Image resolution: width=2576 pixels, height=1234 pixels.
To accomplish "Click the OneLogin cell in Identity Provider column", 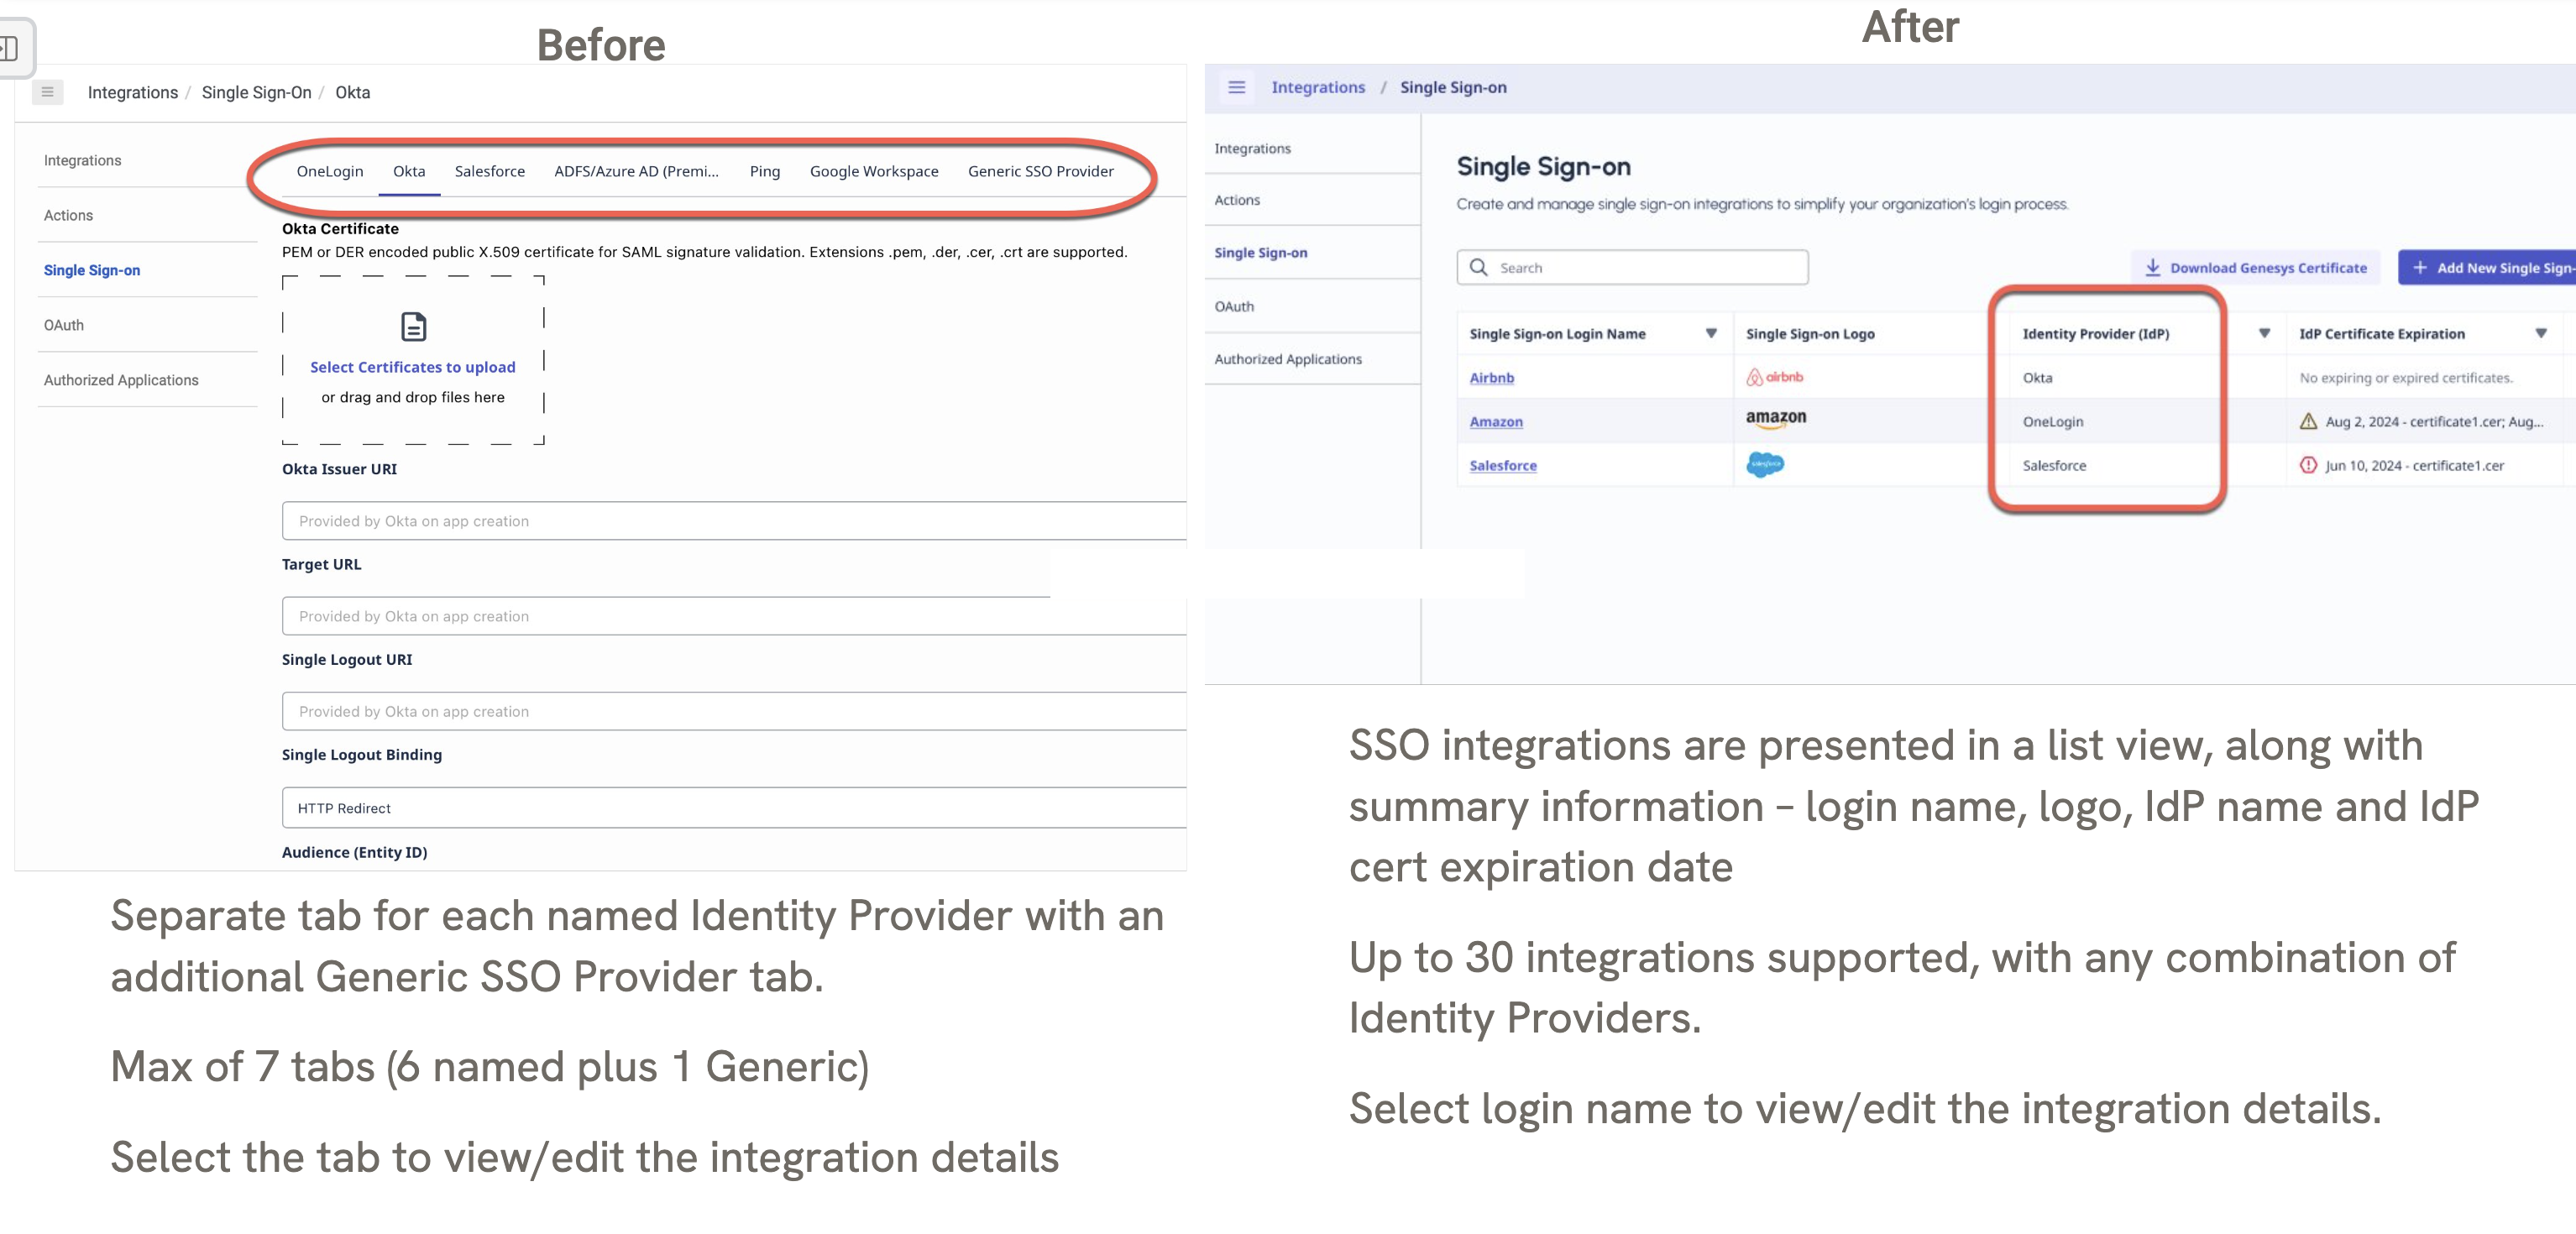I will point(2053,421).
